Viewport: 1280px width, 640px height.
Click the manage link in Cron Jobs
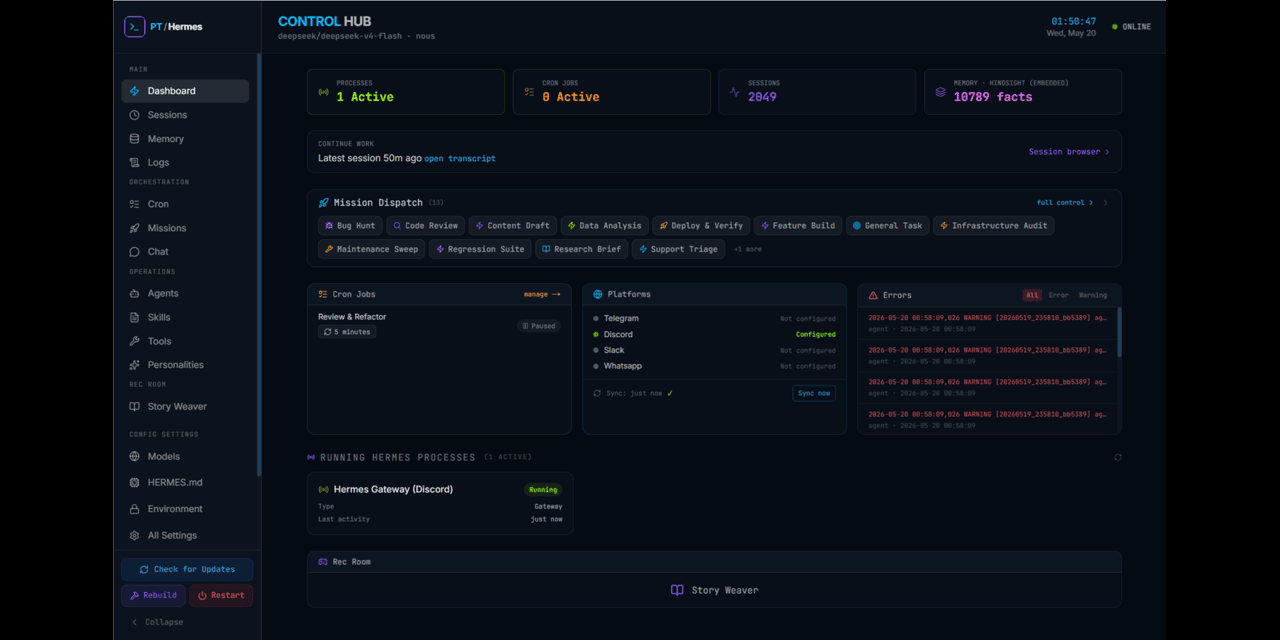pos(542,295)
